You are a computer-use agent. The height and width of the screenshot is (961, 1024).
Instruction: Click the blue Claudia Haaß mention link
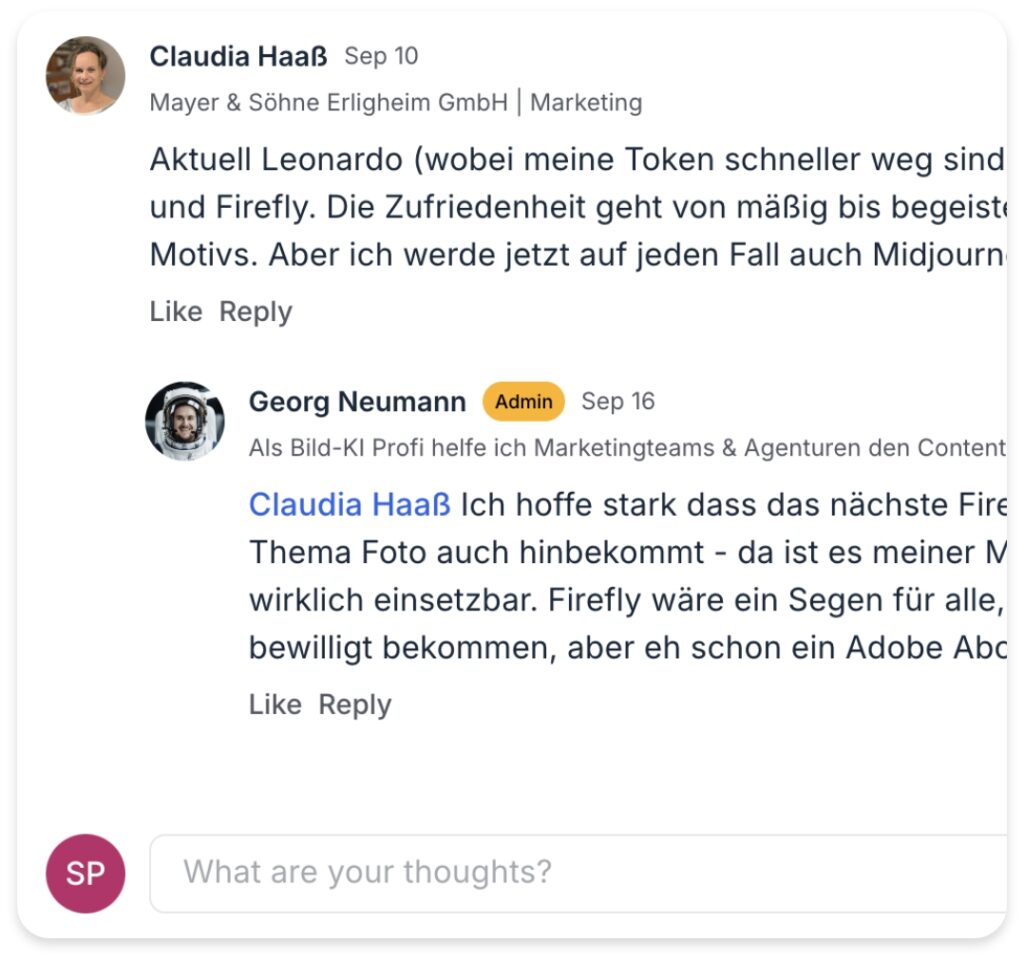point(350,505)
